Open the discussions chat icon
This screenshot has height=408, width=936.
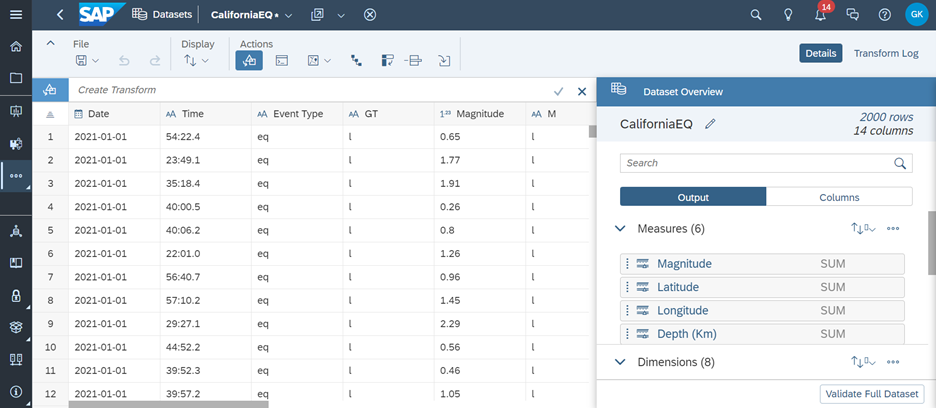[852, 15]
